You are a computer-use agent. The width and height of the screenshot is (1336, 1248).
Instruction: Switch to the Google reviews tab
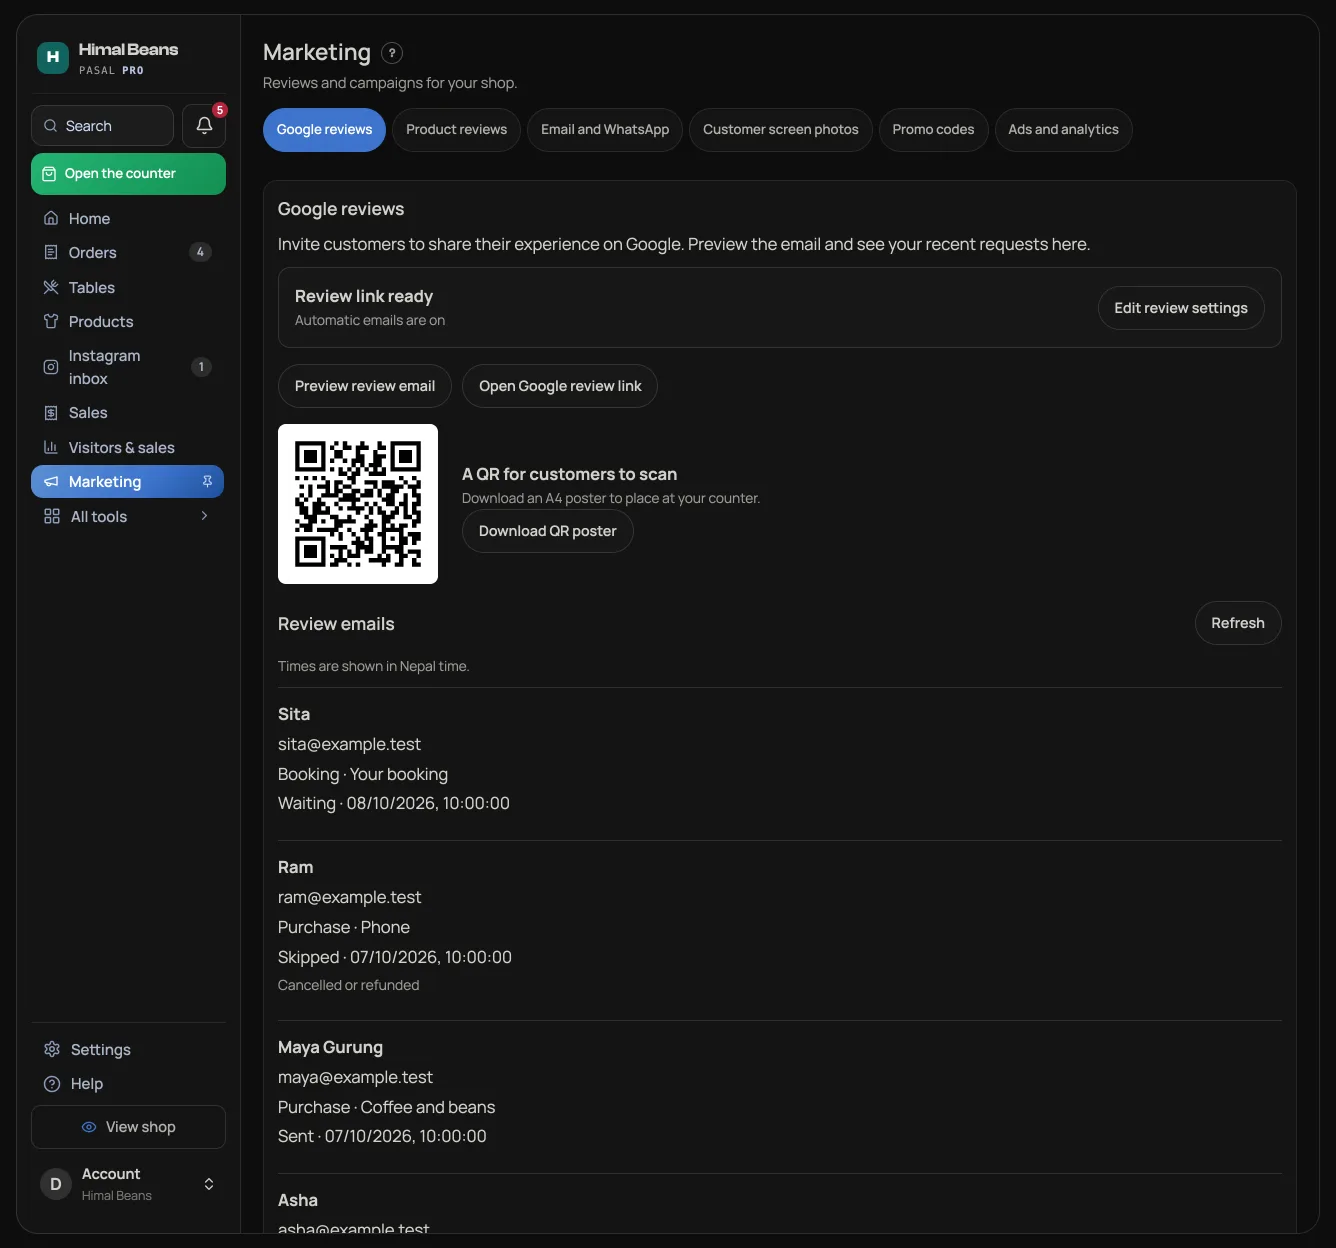[x=324, y=130]
